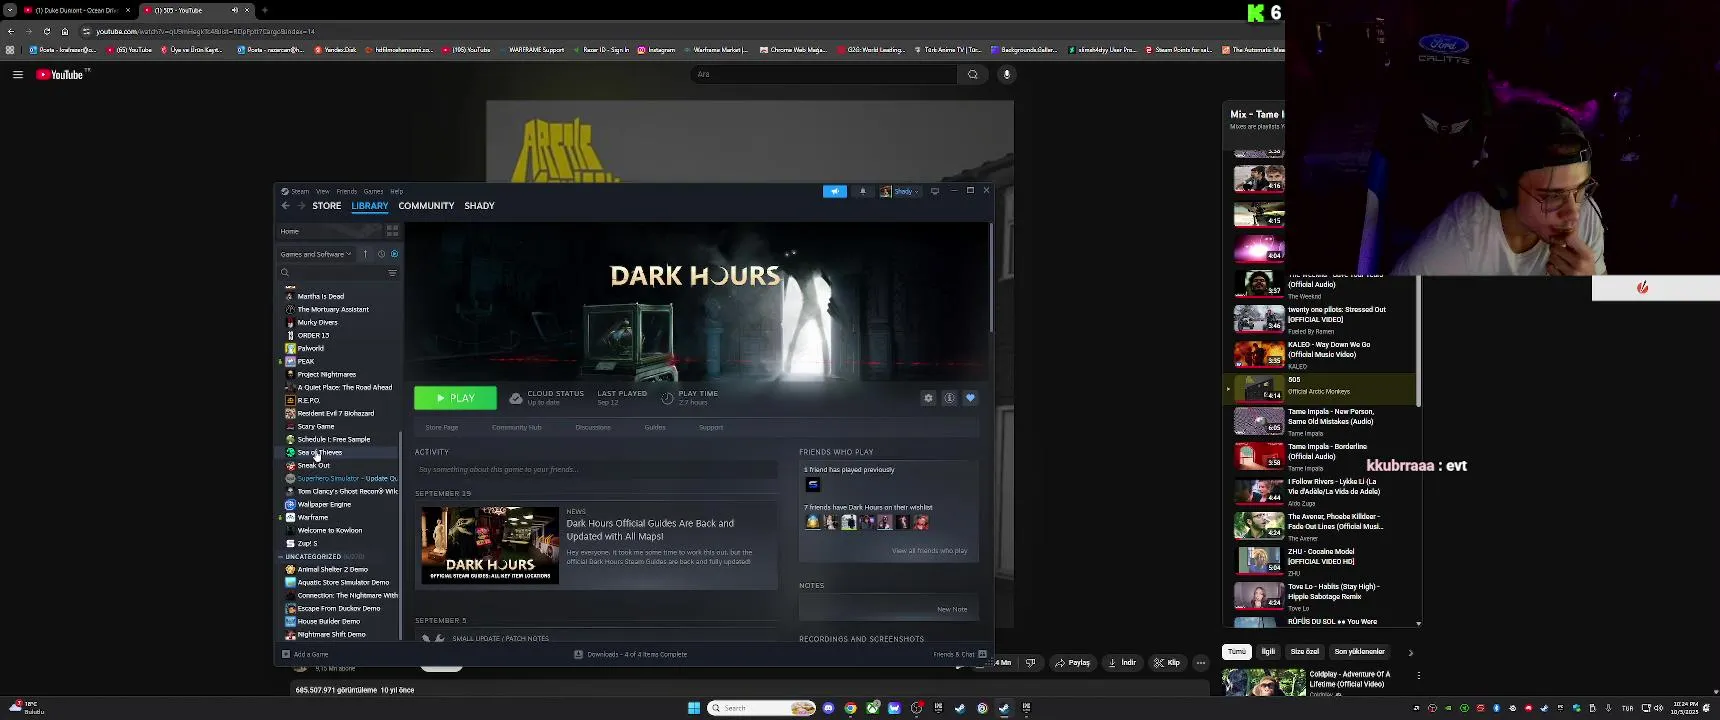Open Dark Hours Store Page link
Image resolution: width=1720 pixels, height=720 pixels.
coord(441,428)
